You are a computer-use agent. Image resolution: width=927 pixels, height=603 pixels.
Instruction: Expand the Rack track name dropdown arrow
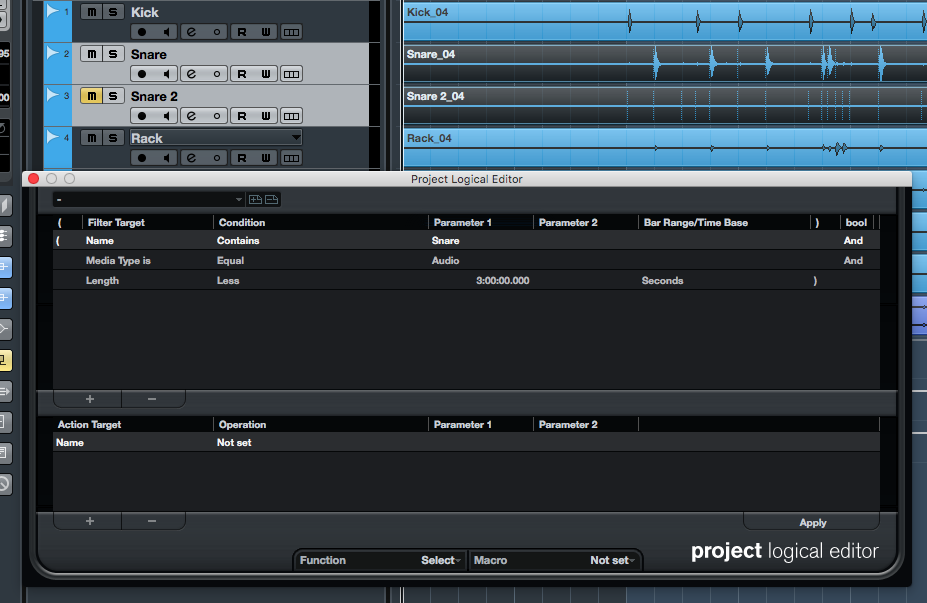pos(295,138)
